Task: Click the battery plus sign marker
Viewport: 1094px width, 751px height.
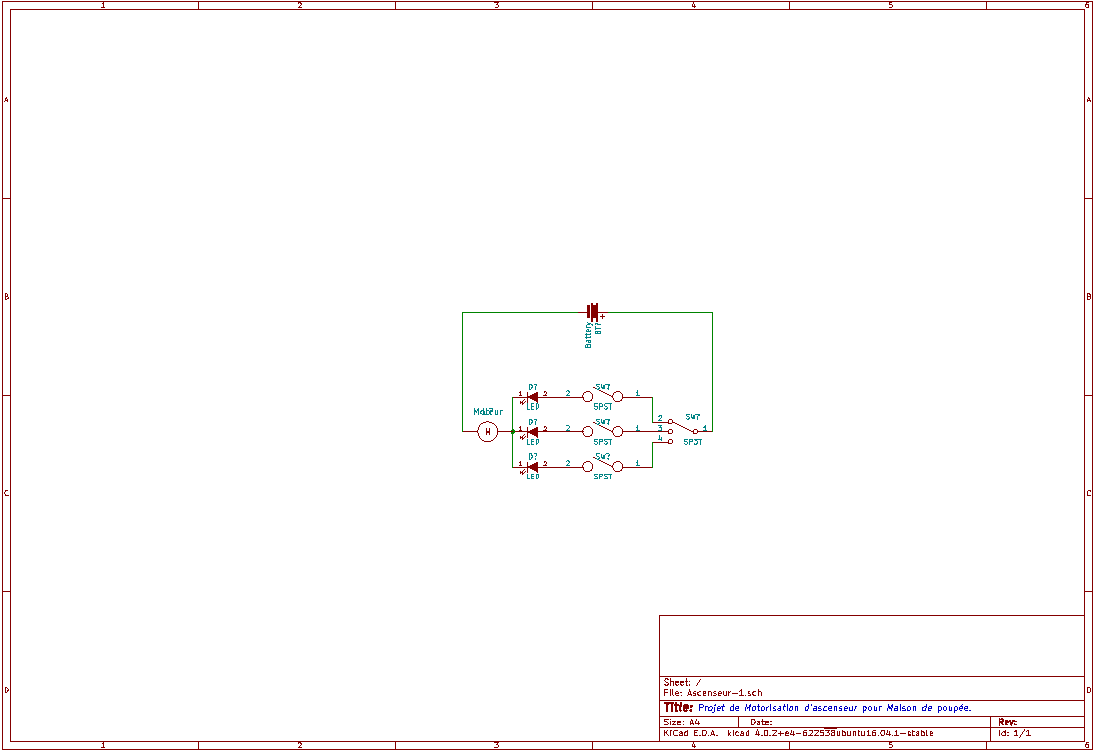Action: (x=603, y=317)
